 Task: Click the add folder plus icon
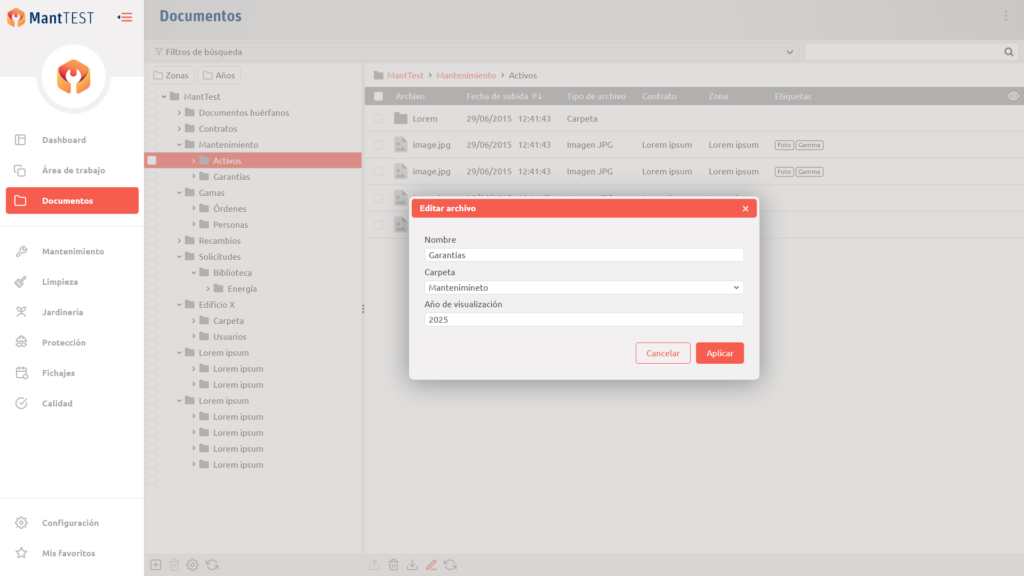pyautogui.click(x=155, y=565)
